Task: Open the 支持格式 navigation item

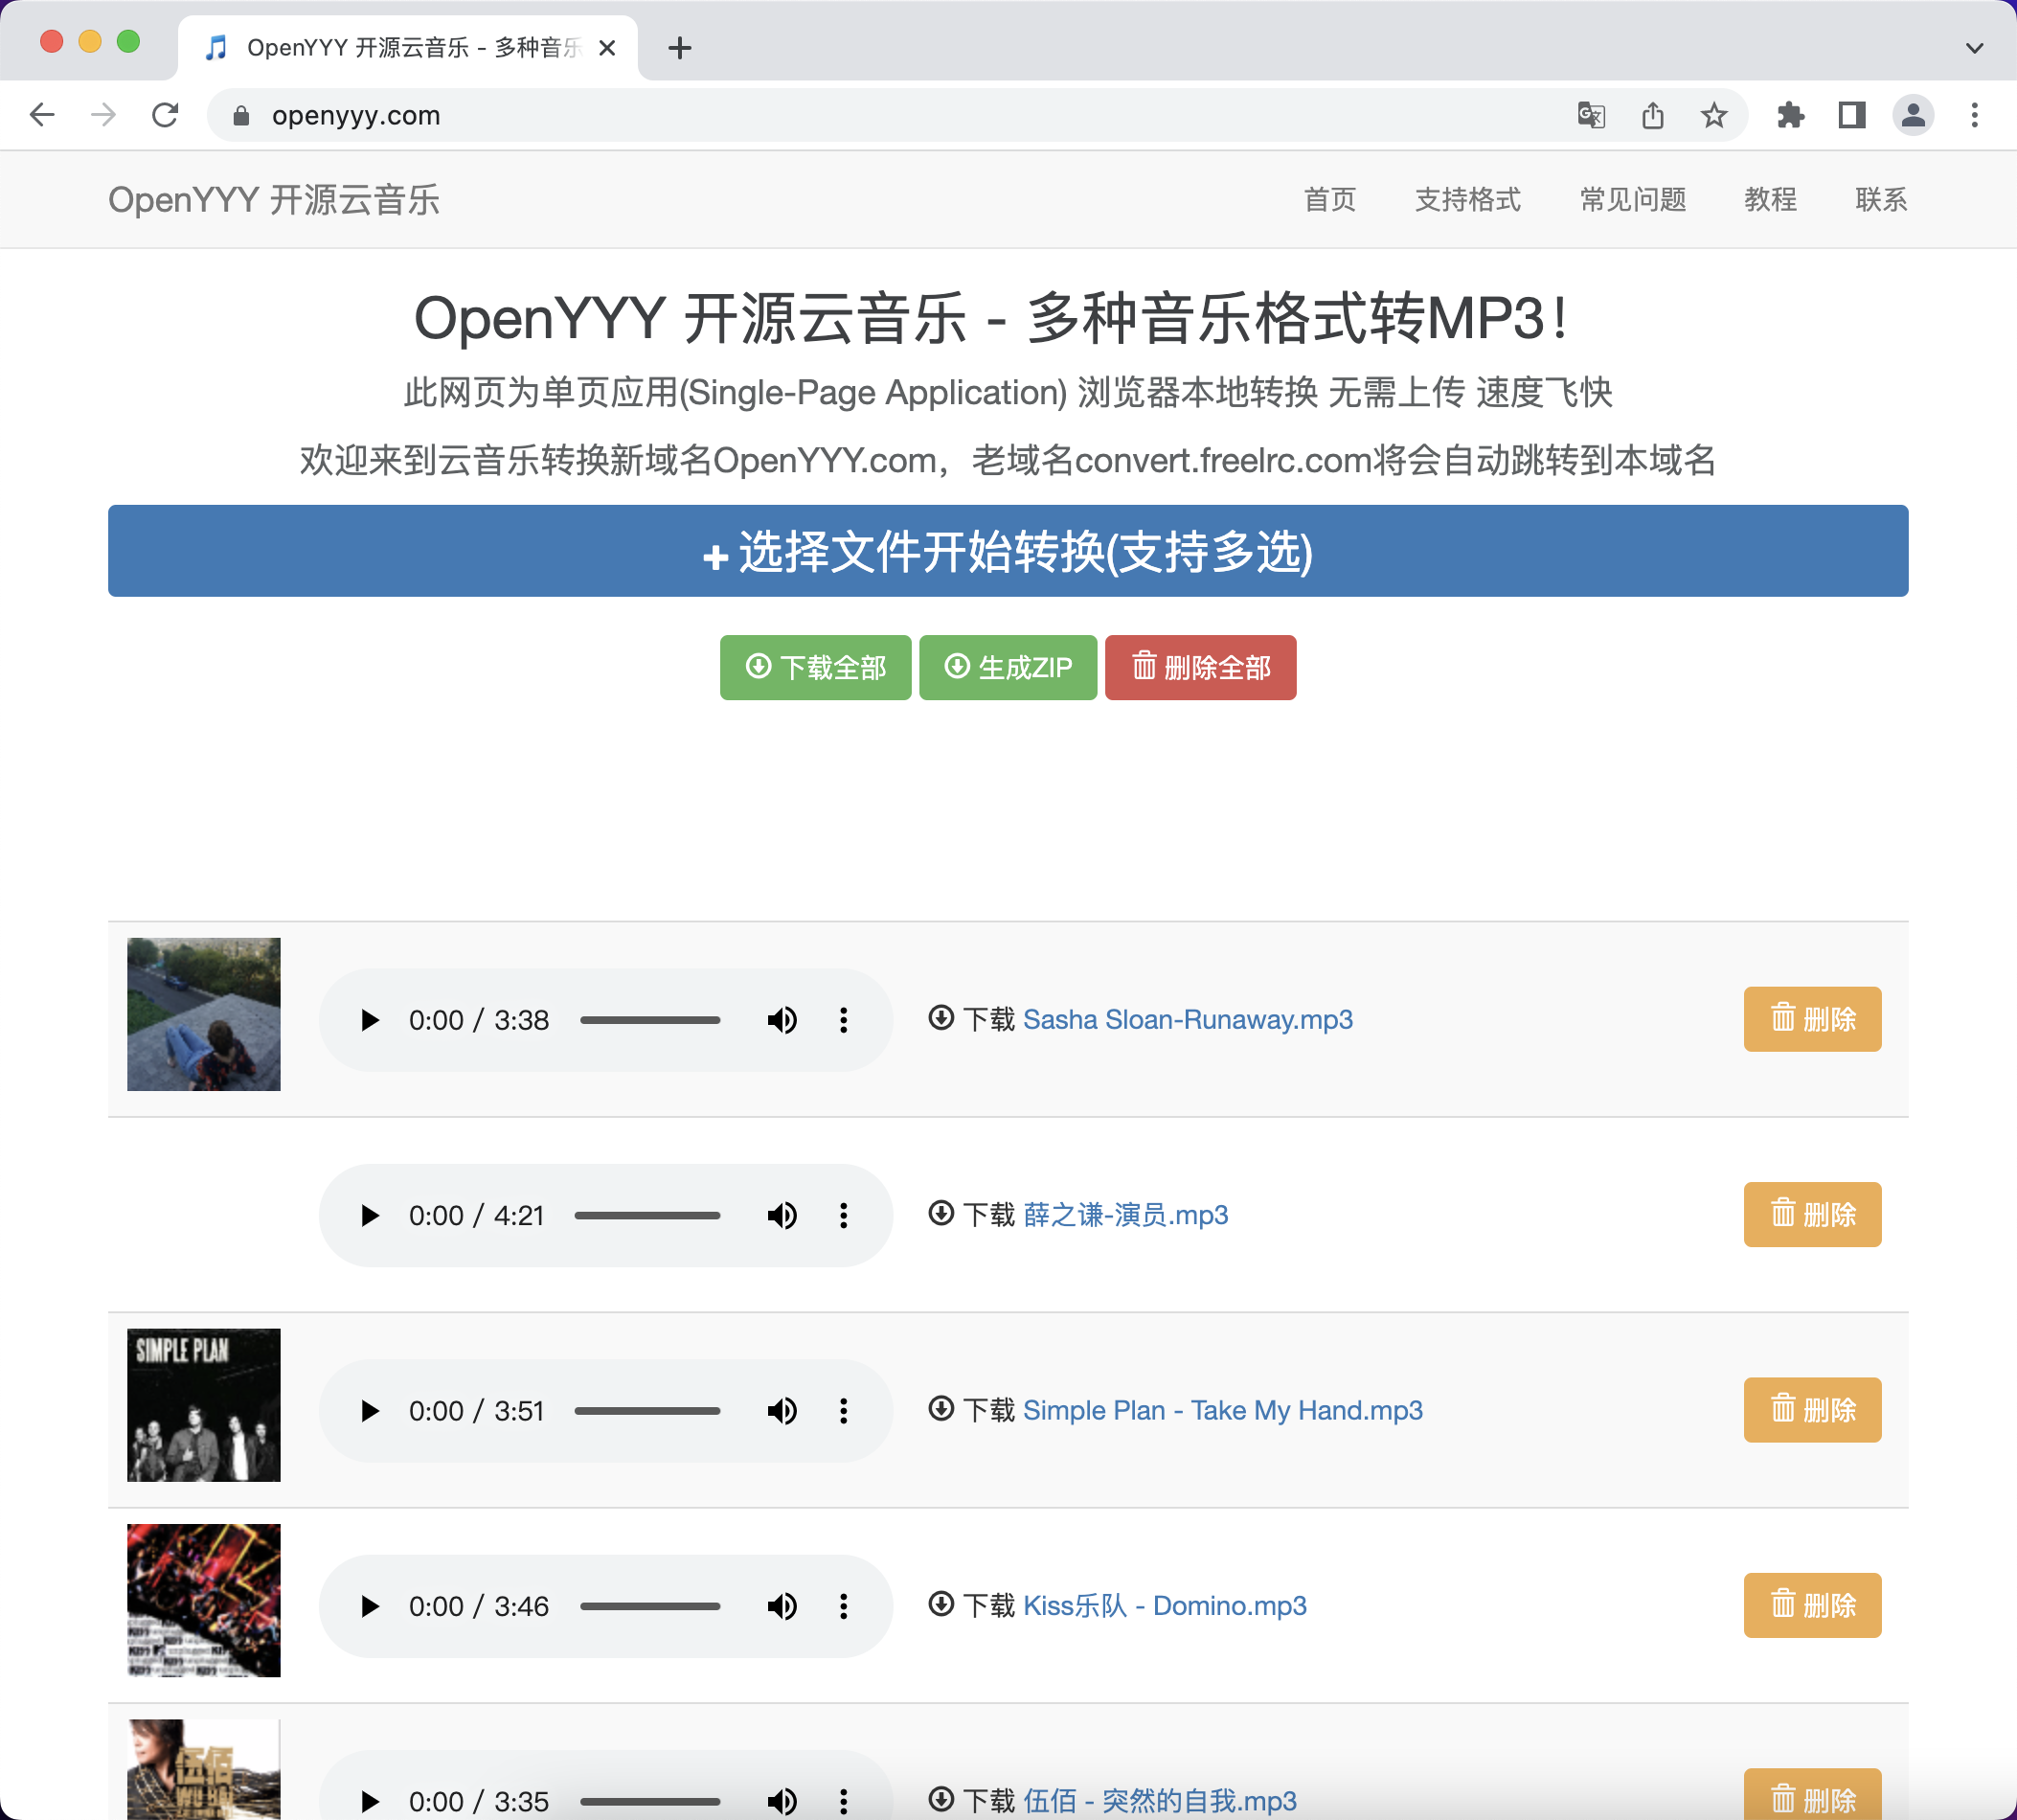Action: (1467, 199)
